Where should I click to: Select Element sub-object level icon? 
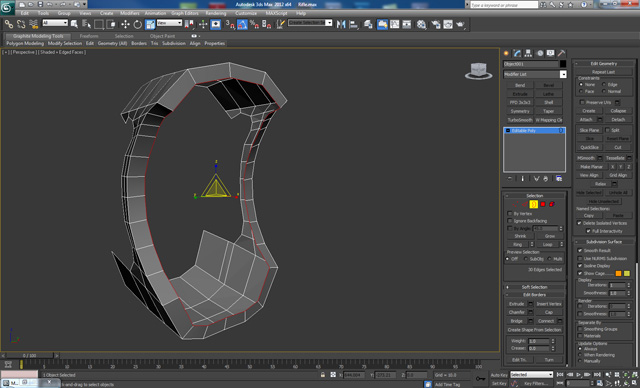552,204
